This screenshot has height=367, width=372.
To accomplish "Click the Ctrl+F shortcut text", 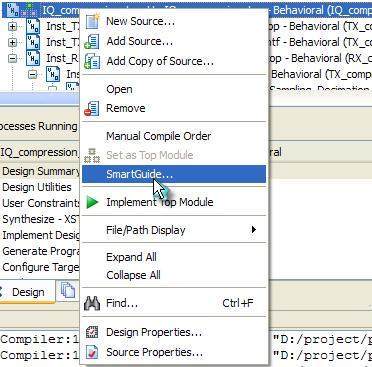I will click(x=238, y=303).
